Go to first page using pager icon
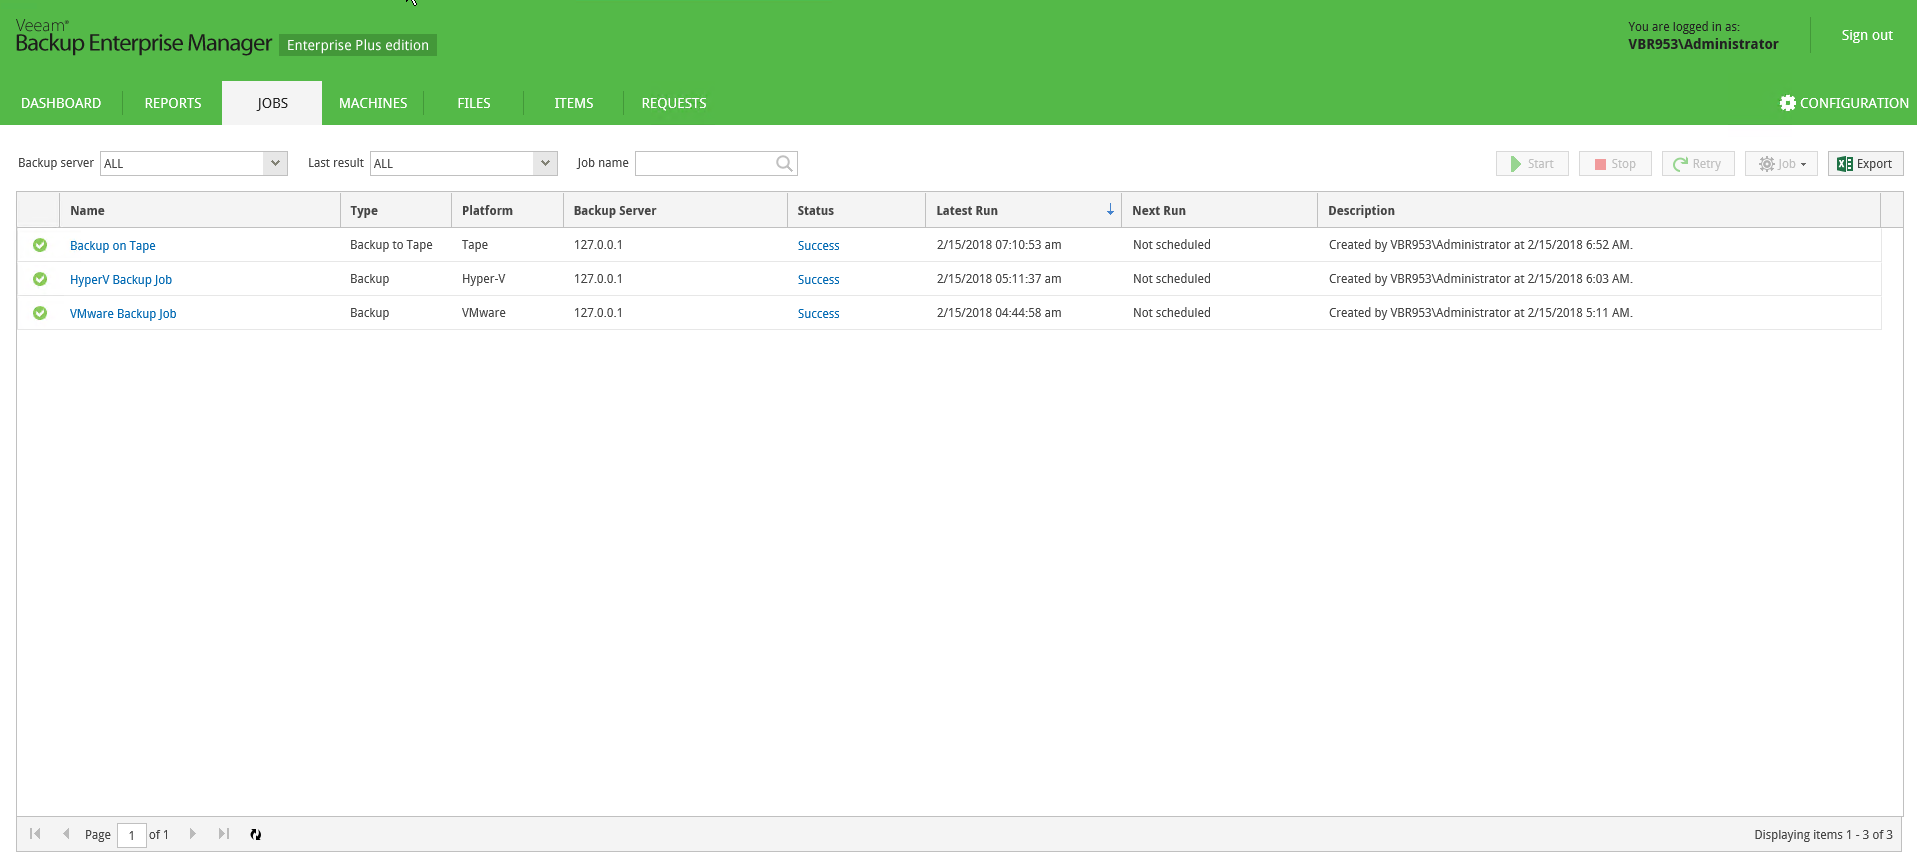 tap(35, 834)
